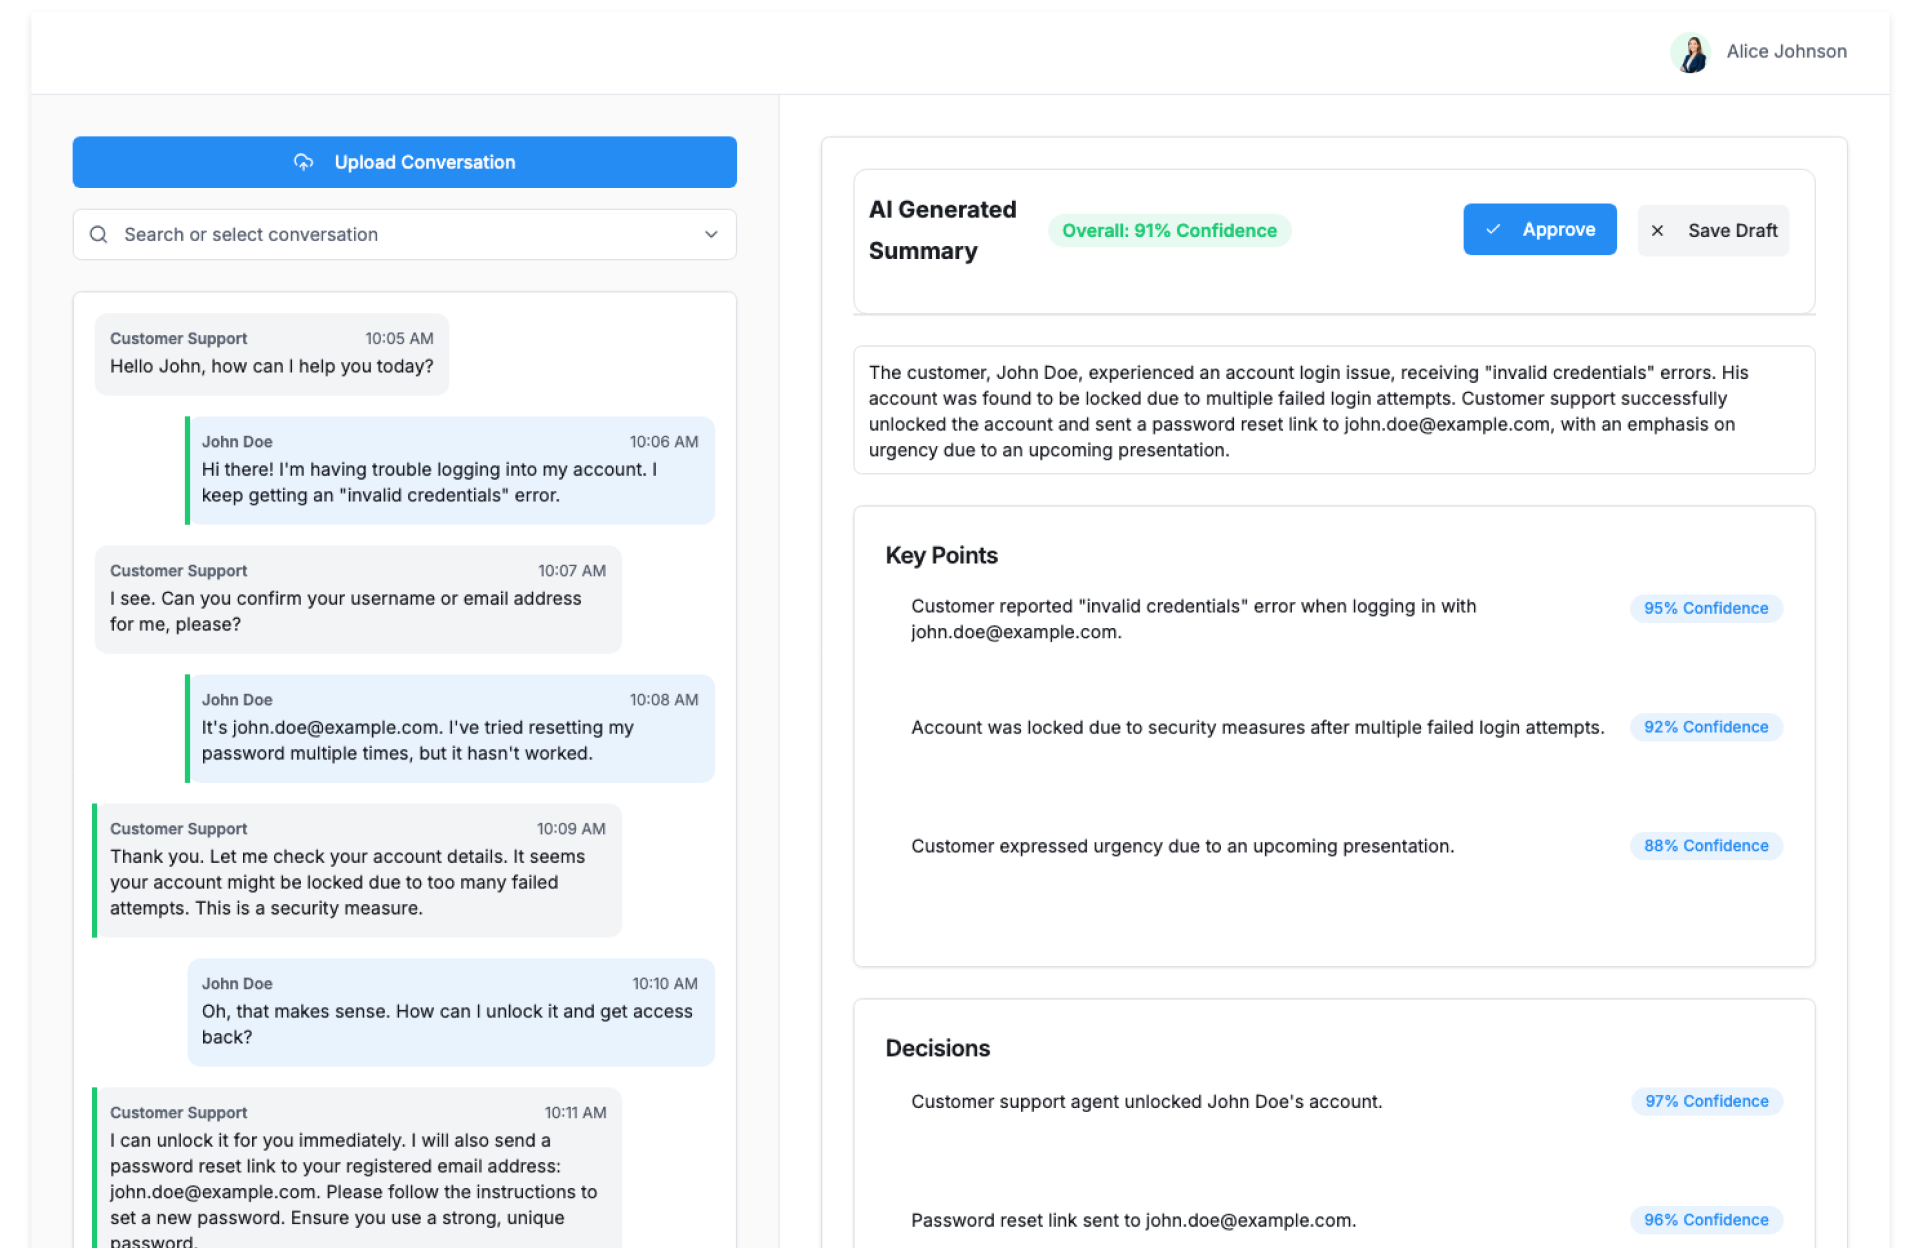
Task: Select the 92% Confidence tag
Action: click(x=1705, y=727)
